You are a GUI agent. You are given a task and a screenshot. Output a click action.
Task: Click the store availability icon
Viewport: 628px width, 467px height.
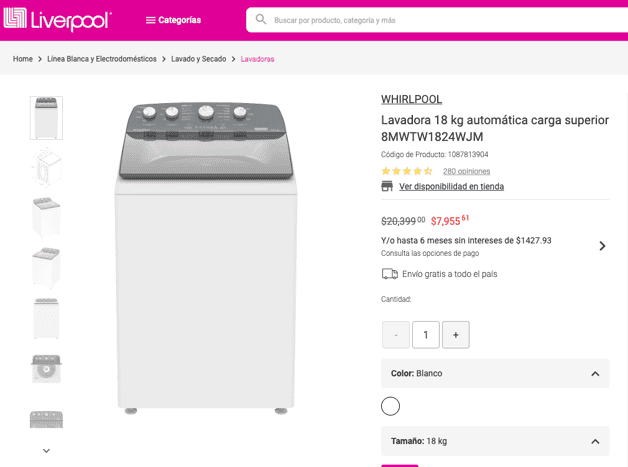point(387,186)
